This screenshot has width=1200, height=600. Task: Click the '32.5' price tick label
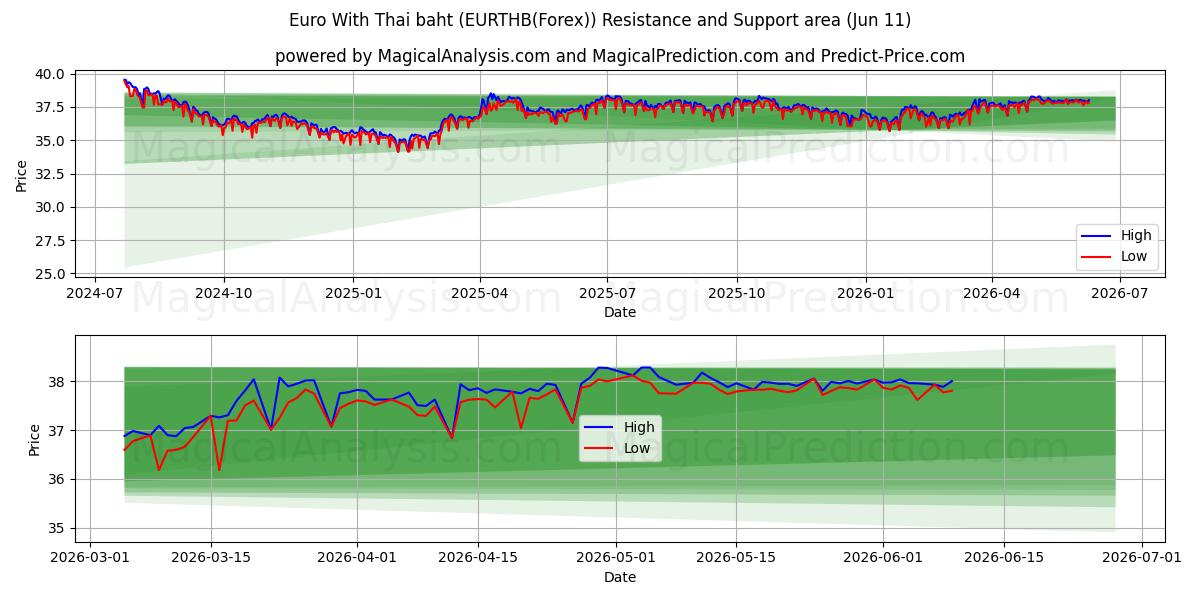point(52,174)
